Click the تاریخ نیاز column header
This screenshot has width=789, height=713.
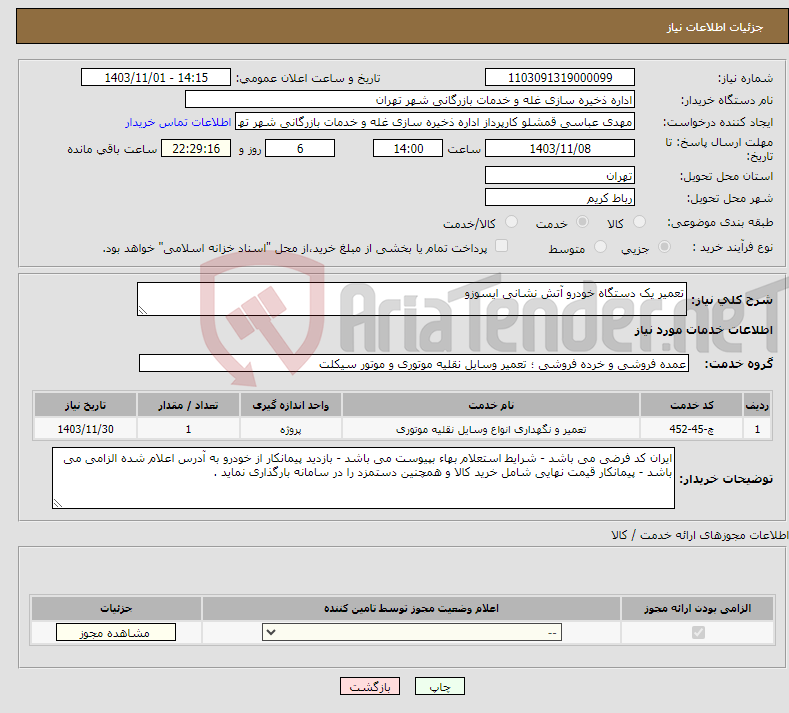85,405
